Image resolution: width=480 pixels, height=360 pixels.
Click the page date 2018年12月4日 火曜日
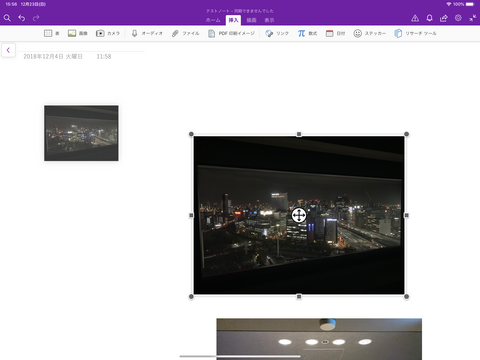[x=53, y=57]
